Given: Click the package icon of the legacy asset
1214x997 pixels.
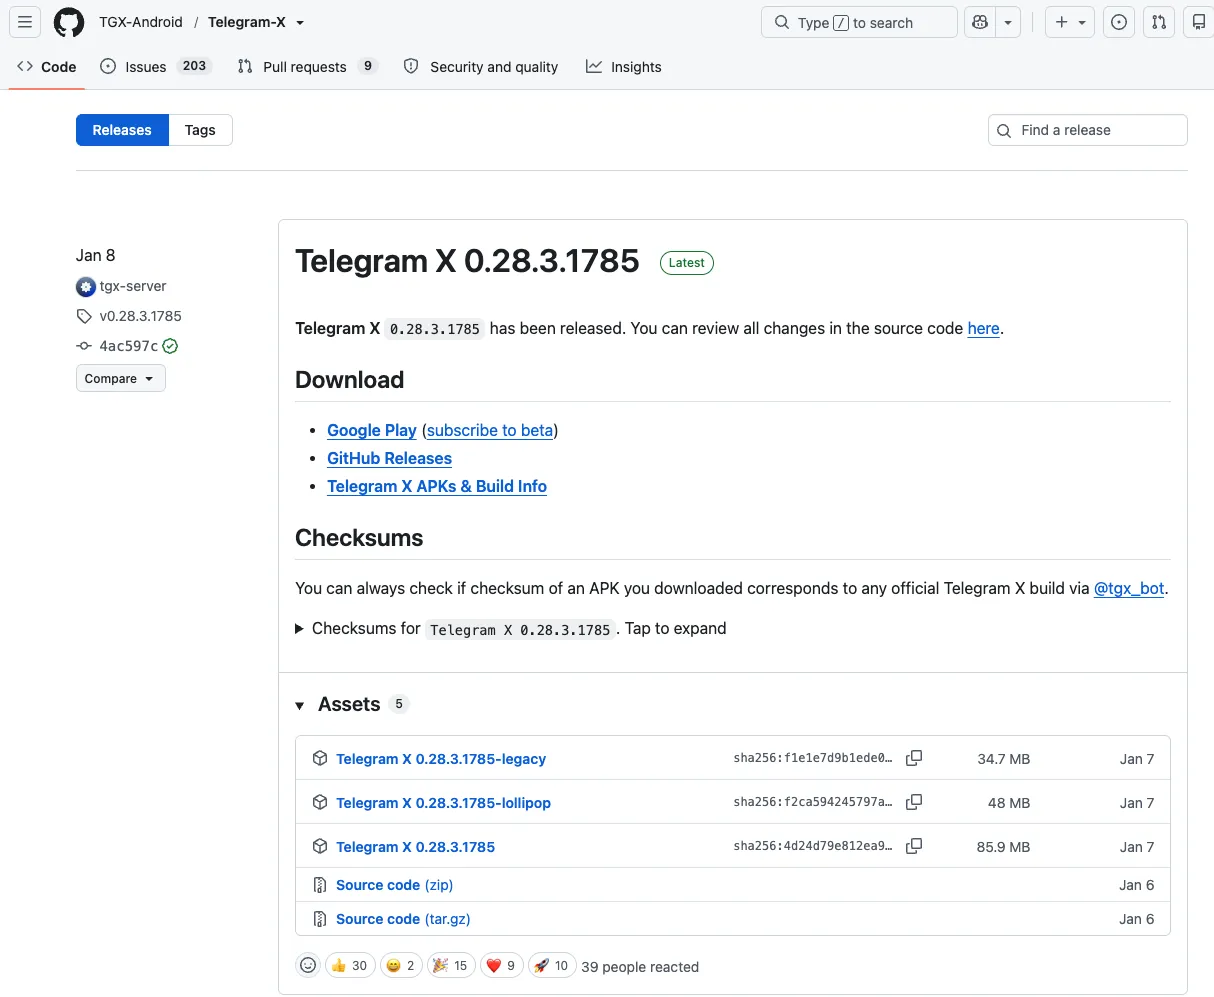Looking at the screenshot, I should 320,758.
